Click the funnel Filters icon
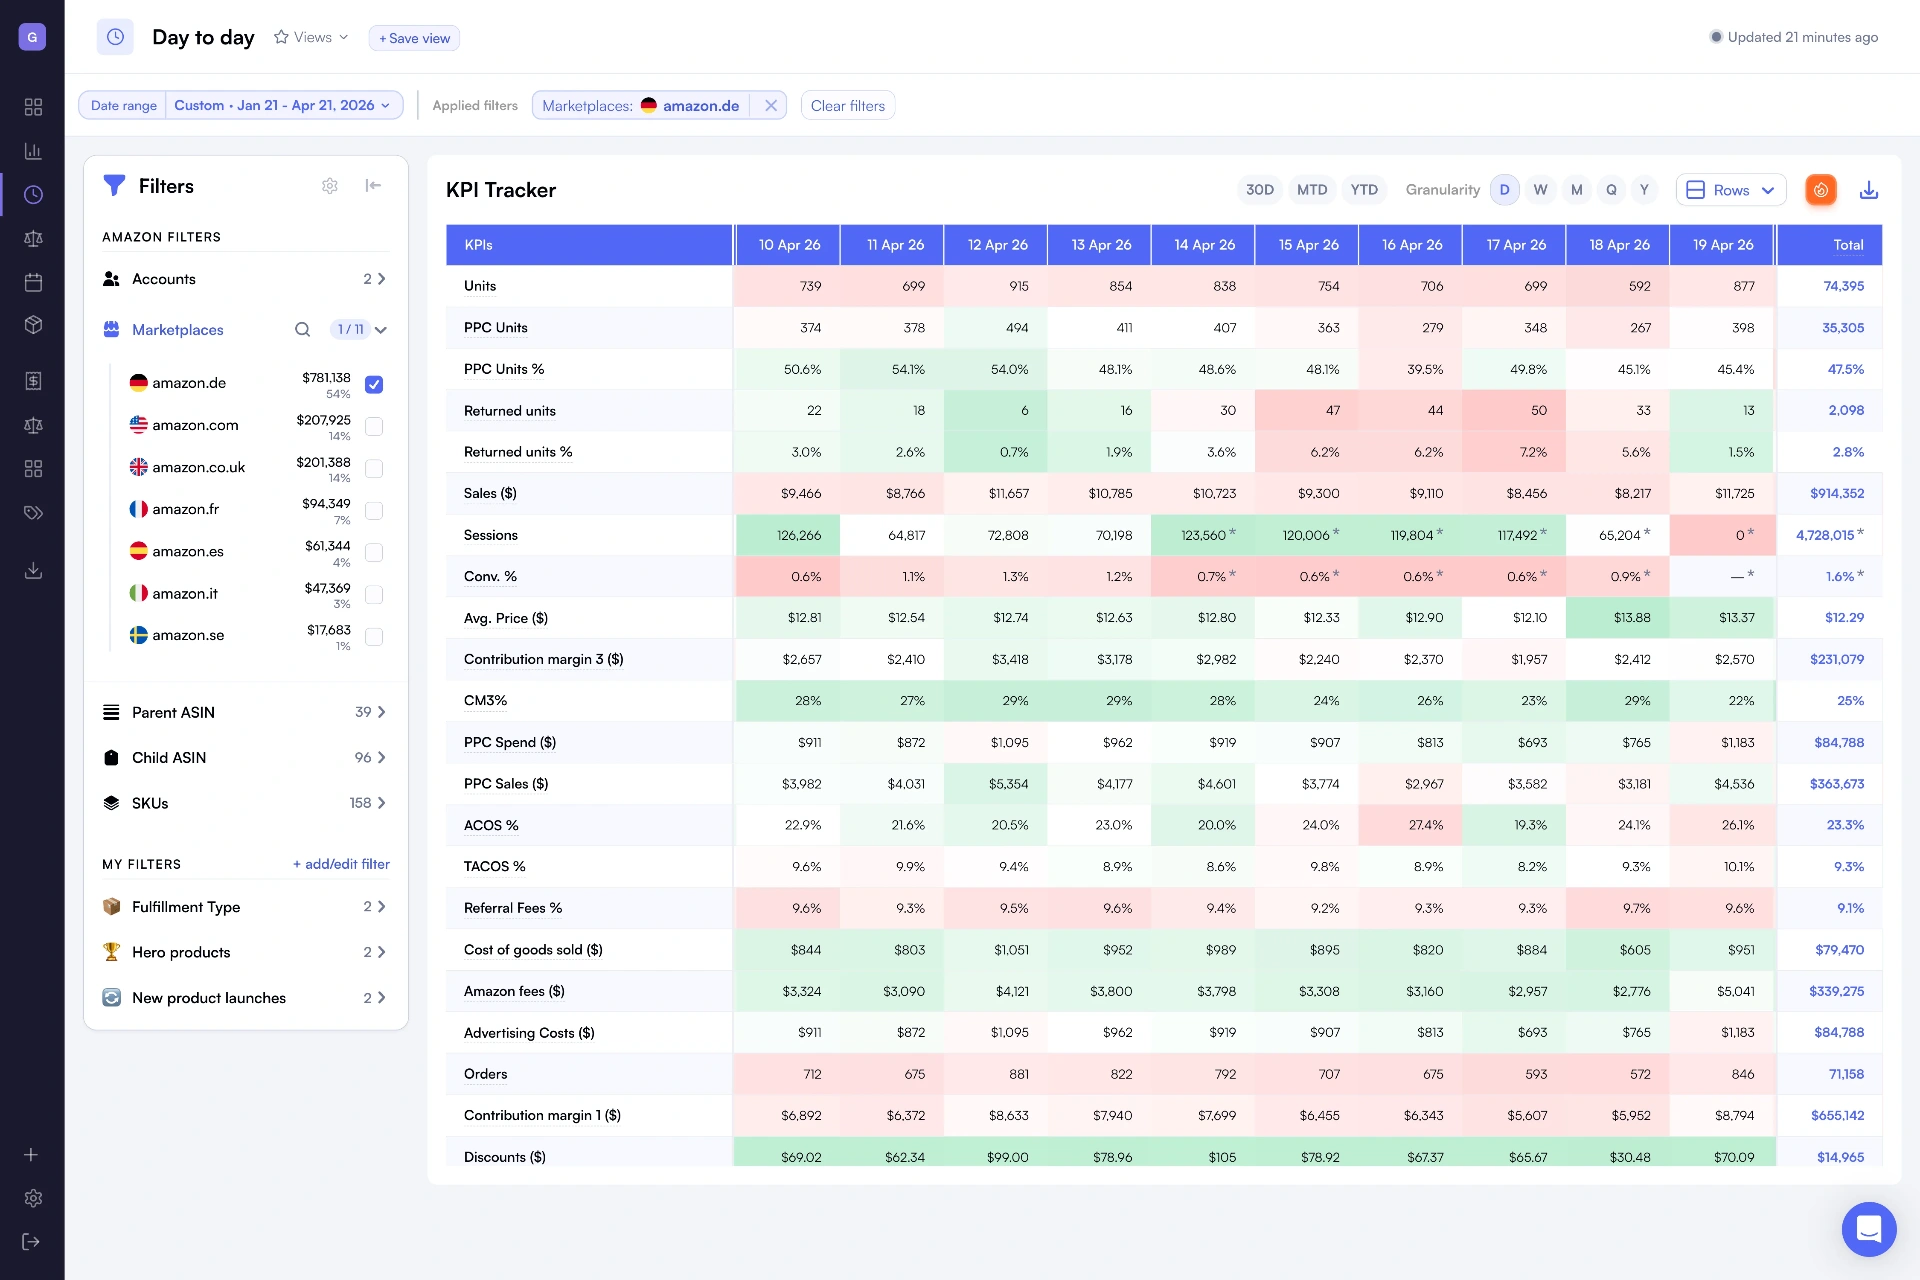This screenshot has width=1920, height=1280. (x=114, y=186)
